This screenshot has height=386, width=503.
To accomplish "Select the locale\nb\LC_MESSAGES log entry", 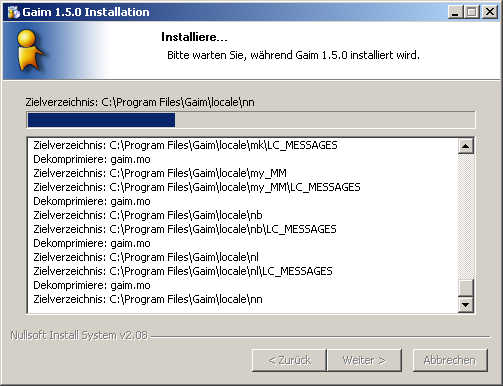I will (x=185, y=229).
